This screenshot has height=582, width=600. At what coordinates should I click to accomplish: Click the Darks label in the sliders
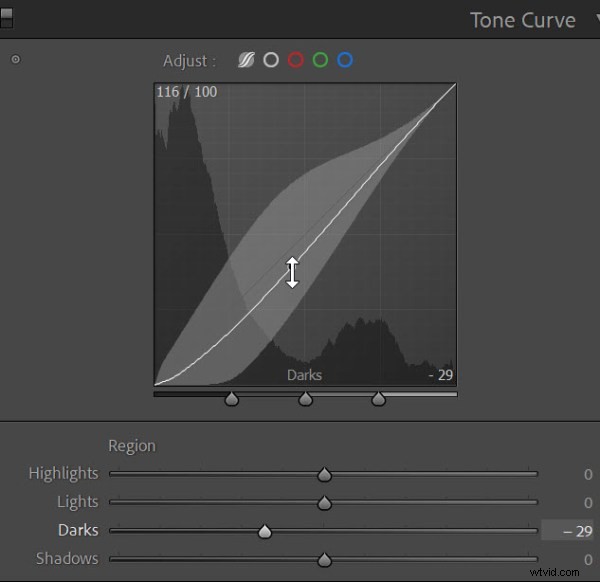[78, 530]
